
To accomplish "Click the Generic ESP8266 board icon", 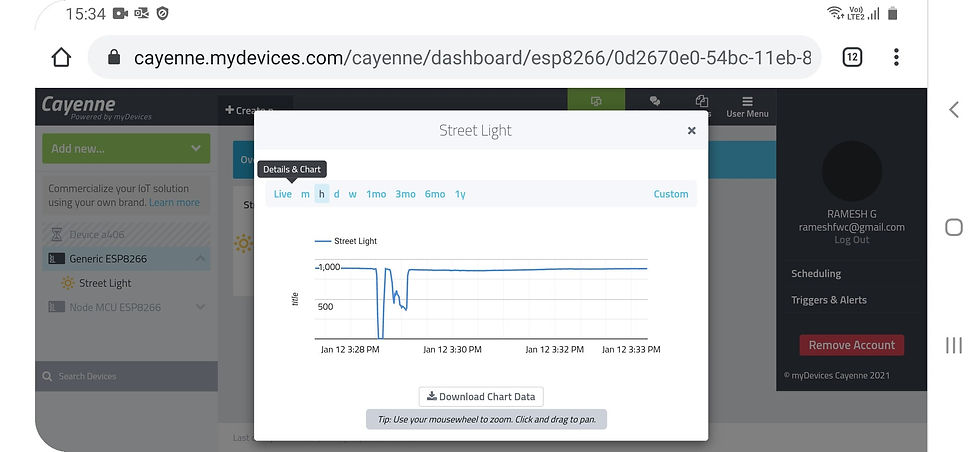I will tap(57, 258).
